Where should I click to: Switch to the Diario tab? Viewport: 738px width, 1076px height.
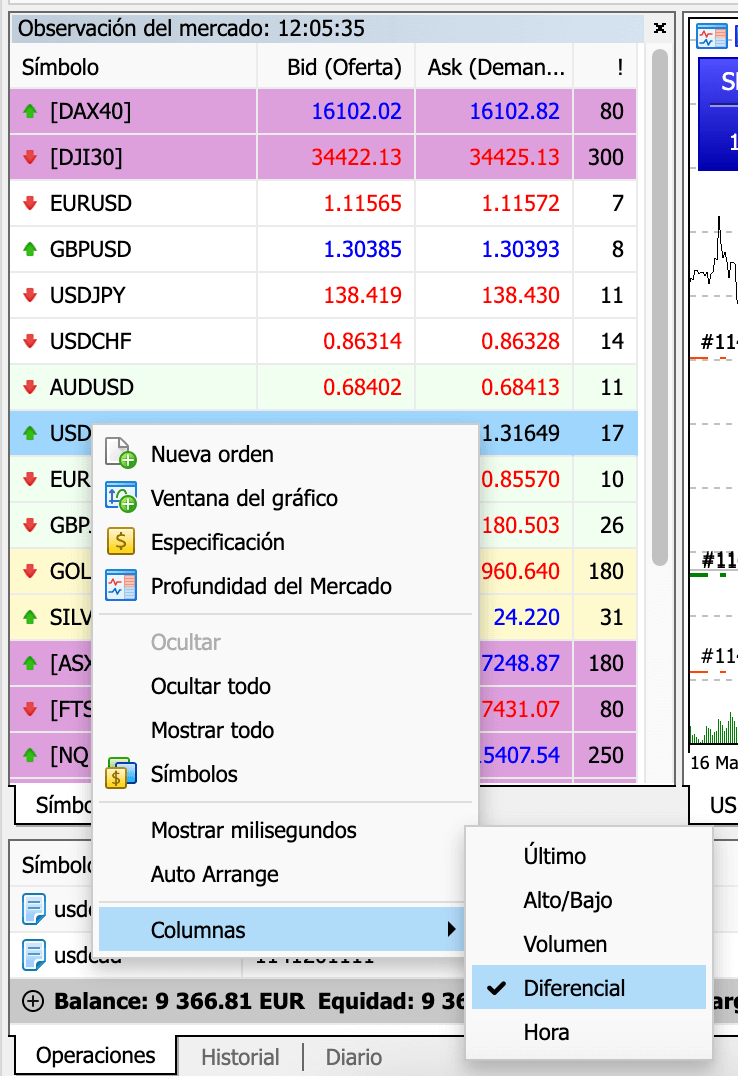(354, 1056)
